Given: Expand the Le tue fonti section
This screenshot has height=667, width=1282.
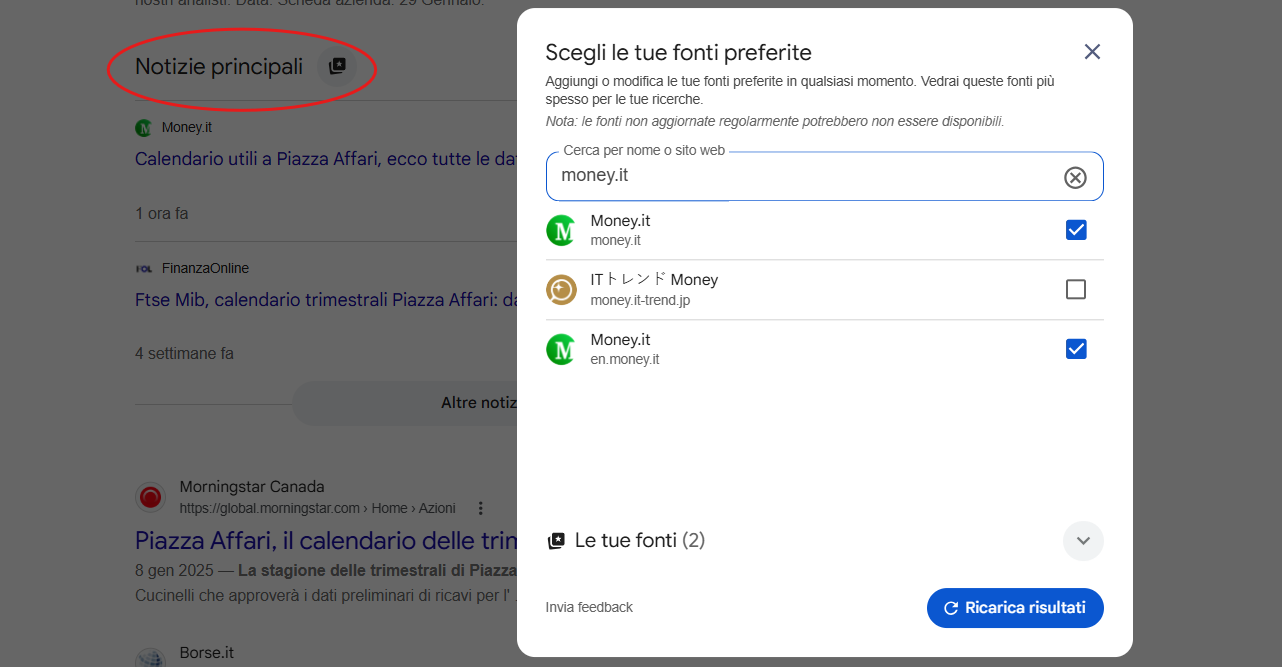Looking at the screenshot, I should (x=1083, y=541).
